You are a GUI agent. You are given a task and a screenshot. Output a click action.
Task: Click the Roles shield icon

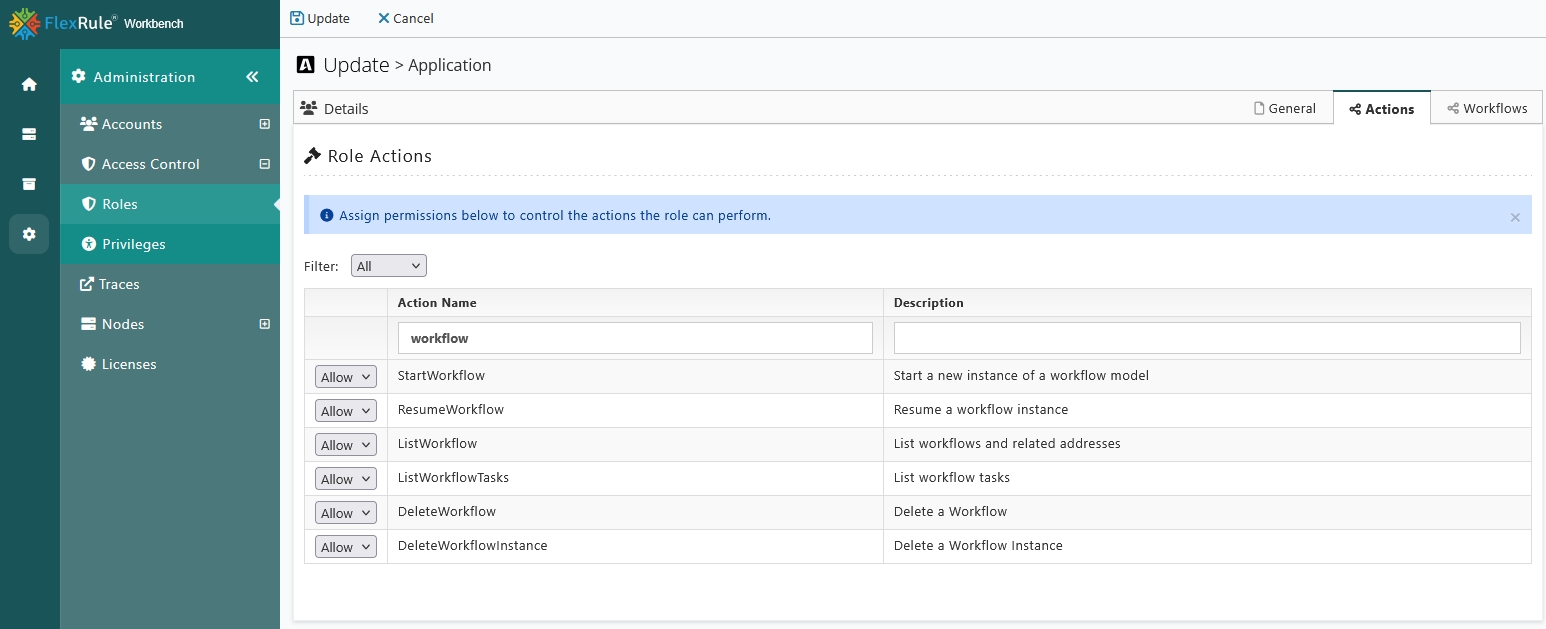click(x=89, y=204)
